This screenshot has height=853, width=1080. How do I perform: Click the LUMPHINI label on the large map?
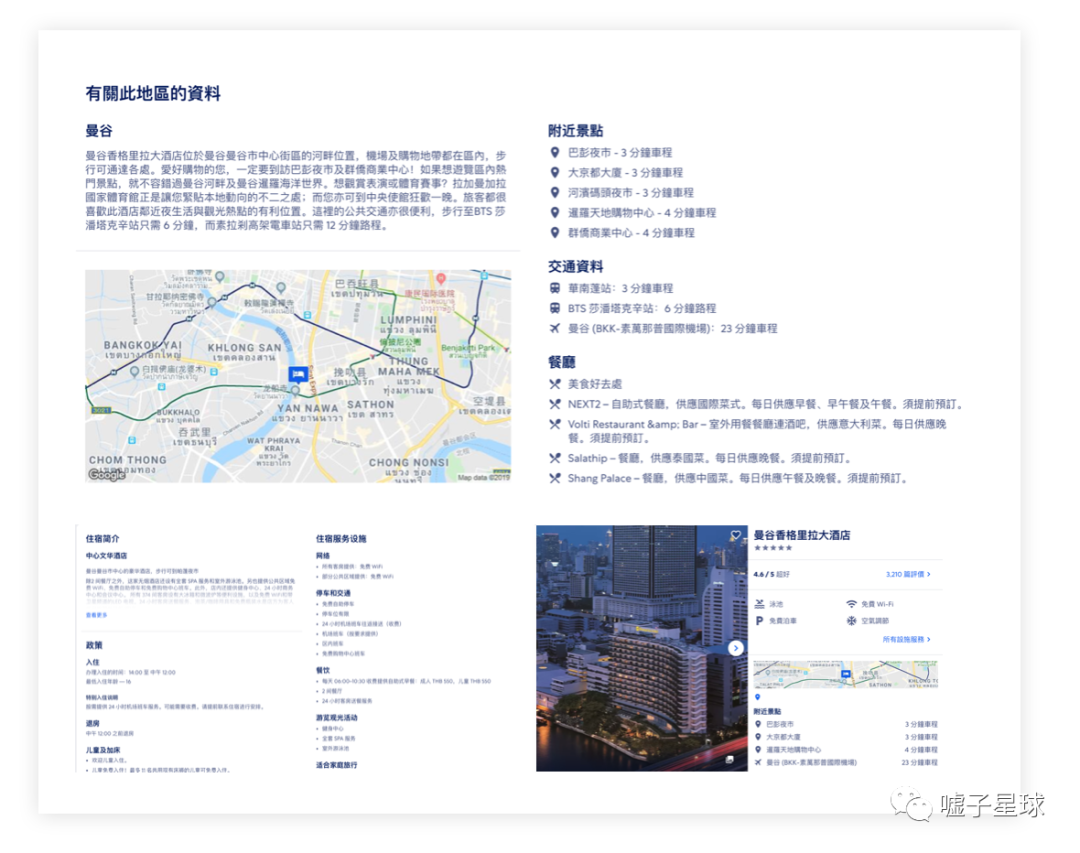pos(408,320)
